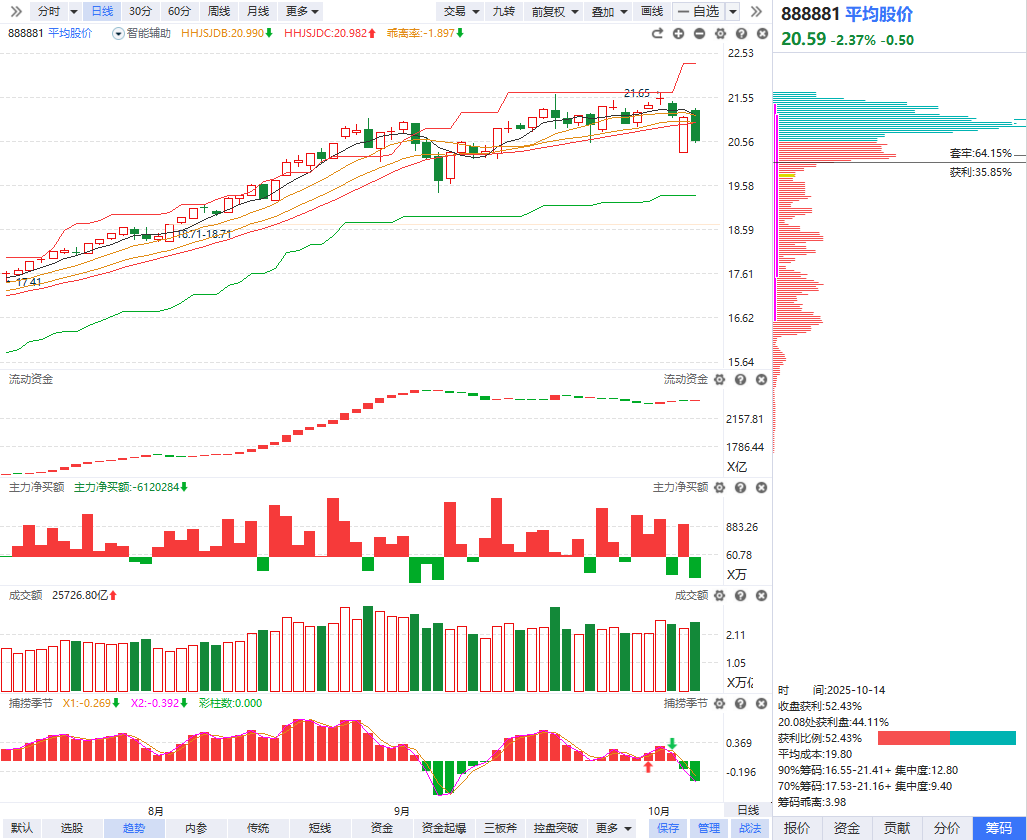Zoom out chart with minus icon
Image resolution: width=1027 pixels, height=840 pixels.
coord(699,33)
